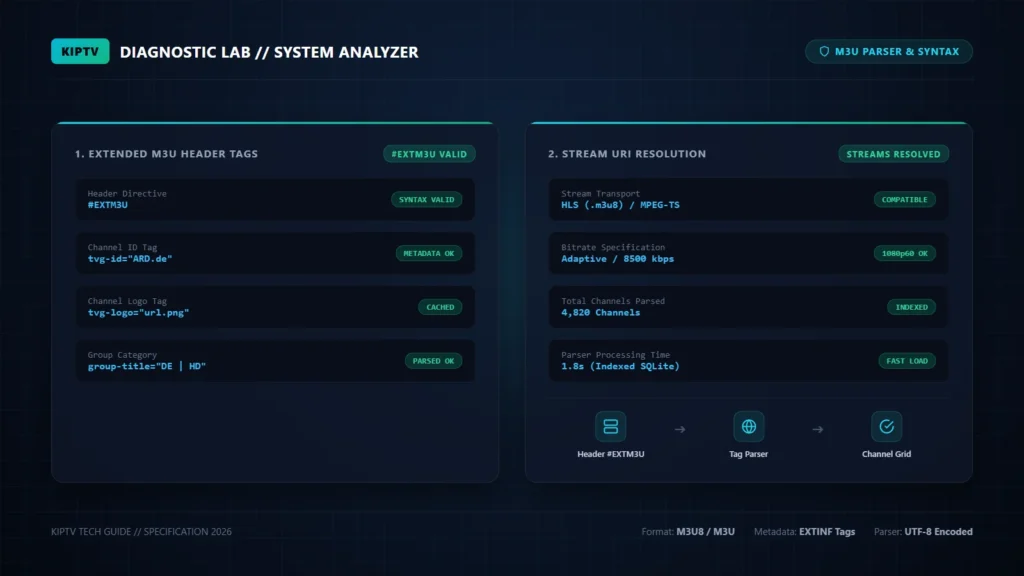1024x576 pixels.
Task: Click the shield icon in M3U Parser badge
Action: pyautogui.click(x=824, y=52)
